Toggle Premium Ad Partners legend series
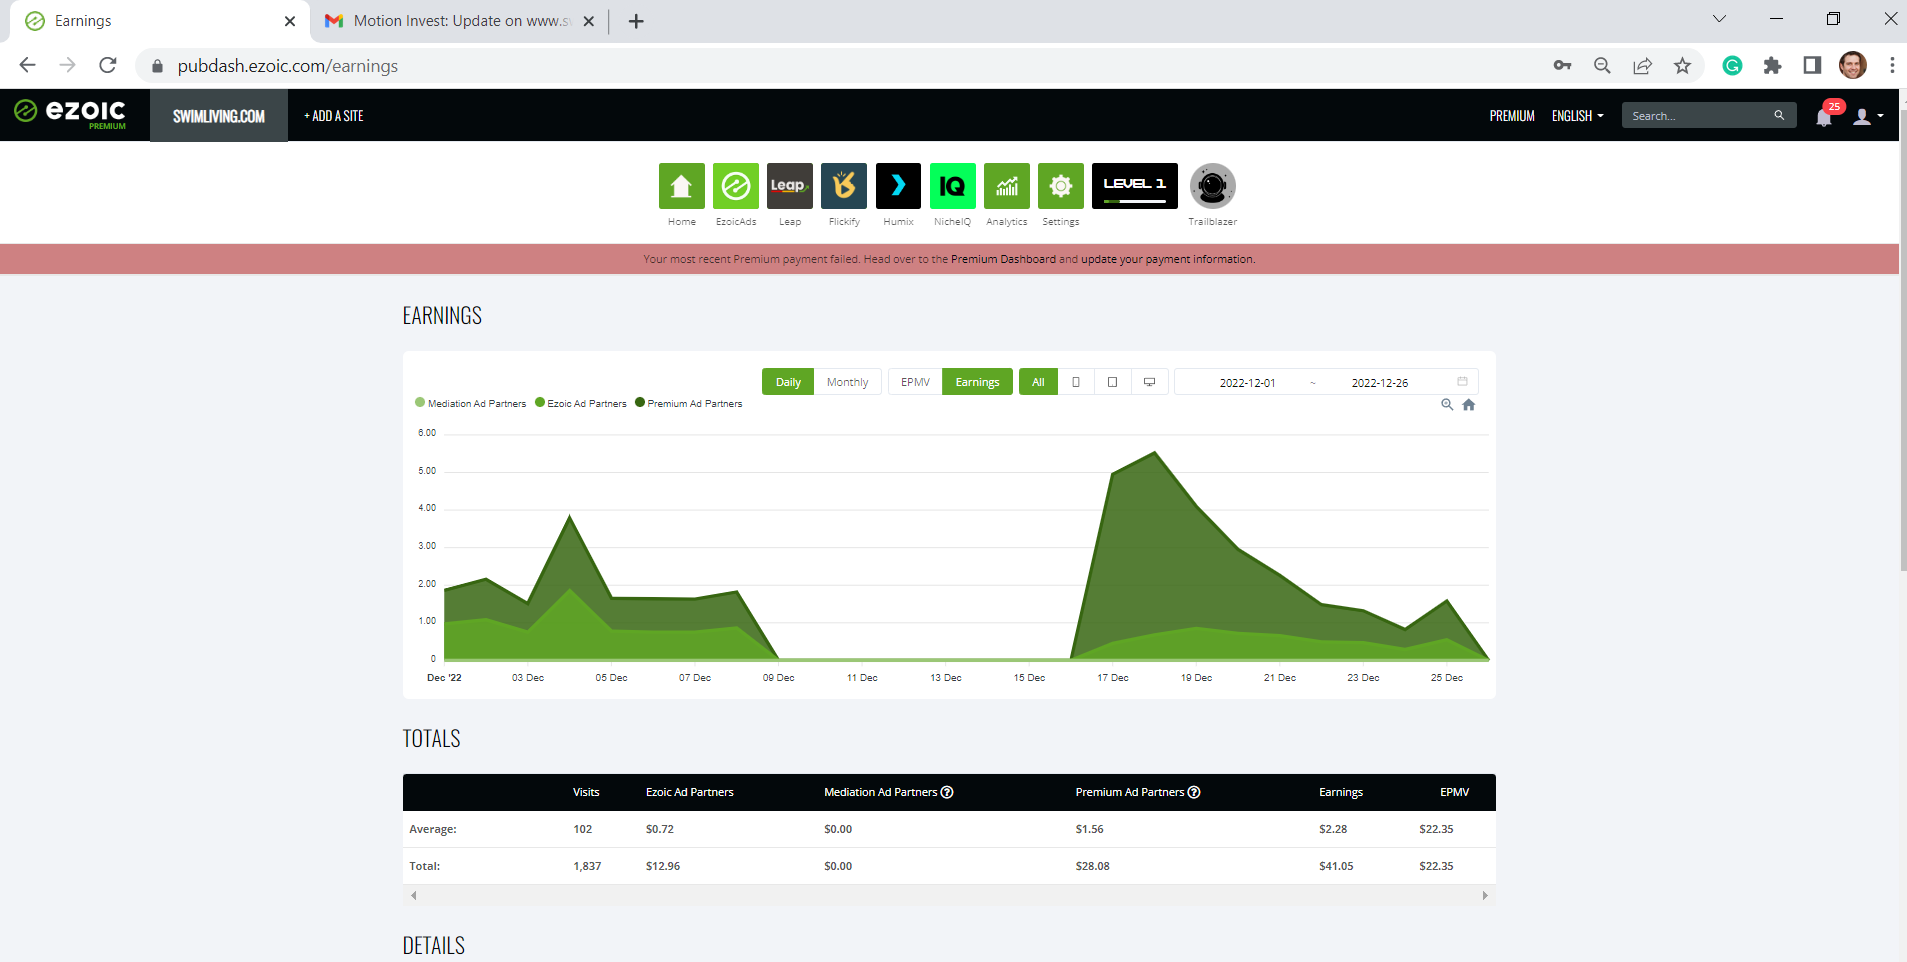This screenshot has width=1907, height=962. pyautogui.click(x=689, y=403)
